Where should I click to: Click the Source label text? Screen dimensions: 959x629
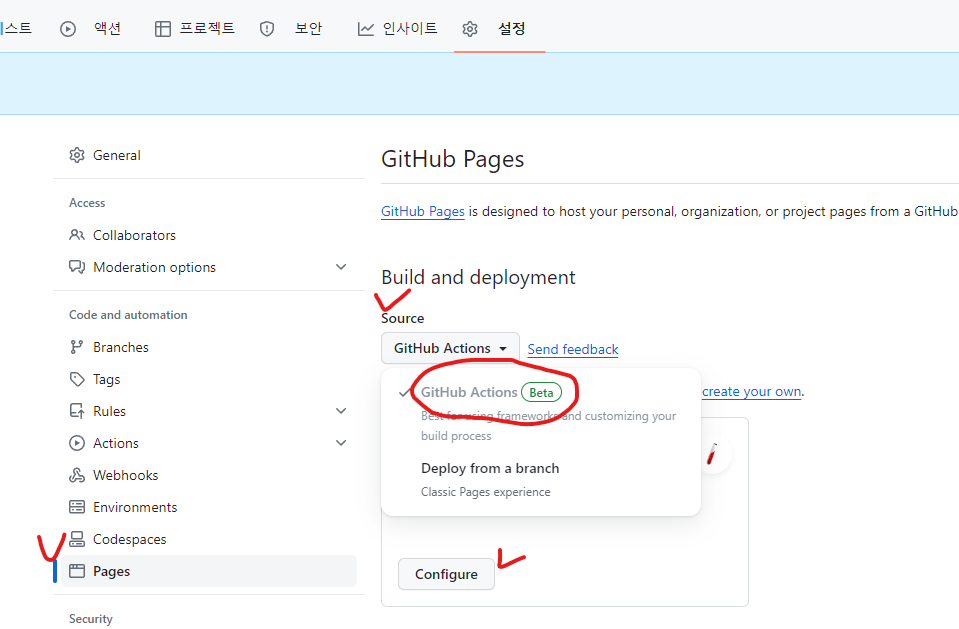tap(402, 318)
